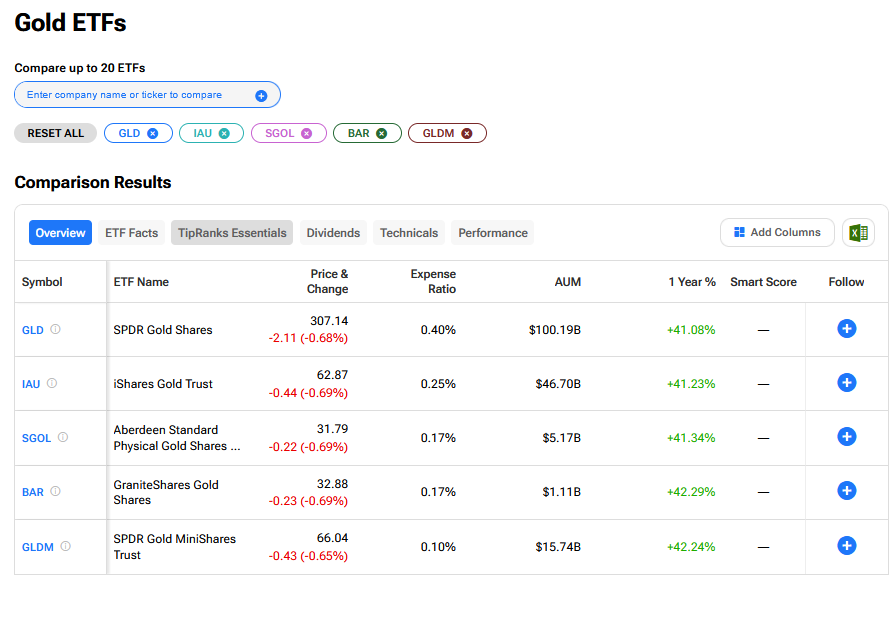Follow the GLD ETF plus icon

coord(846,329)
